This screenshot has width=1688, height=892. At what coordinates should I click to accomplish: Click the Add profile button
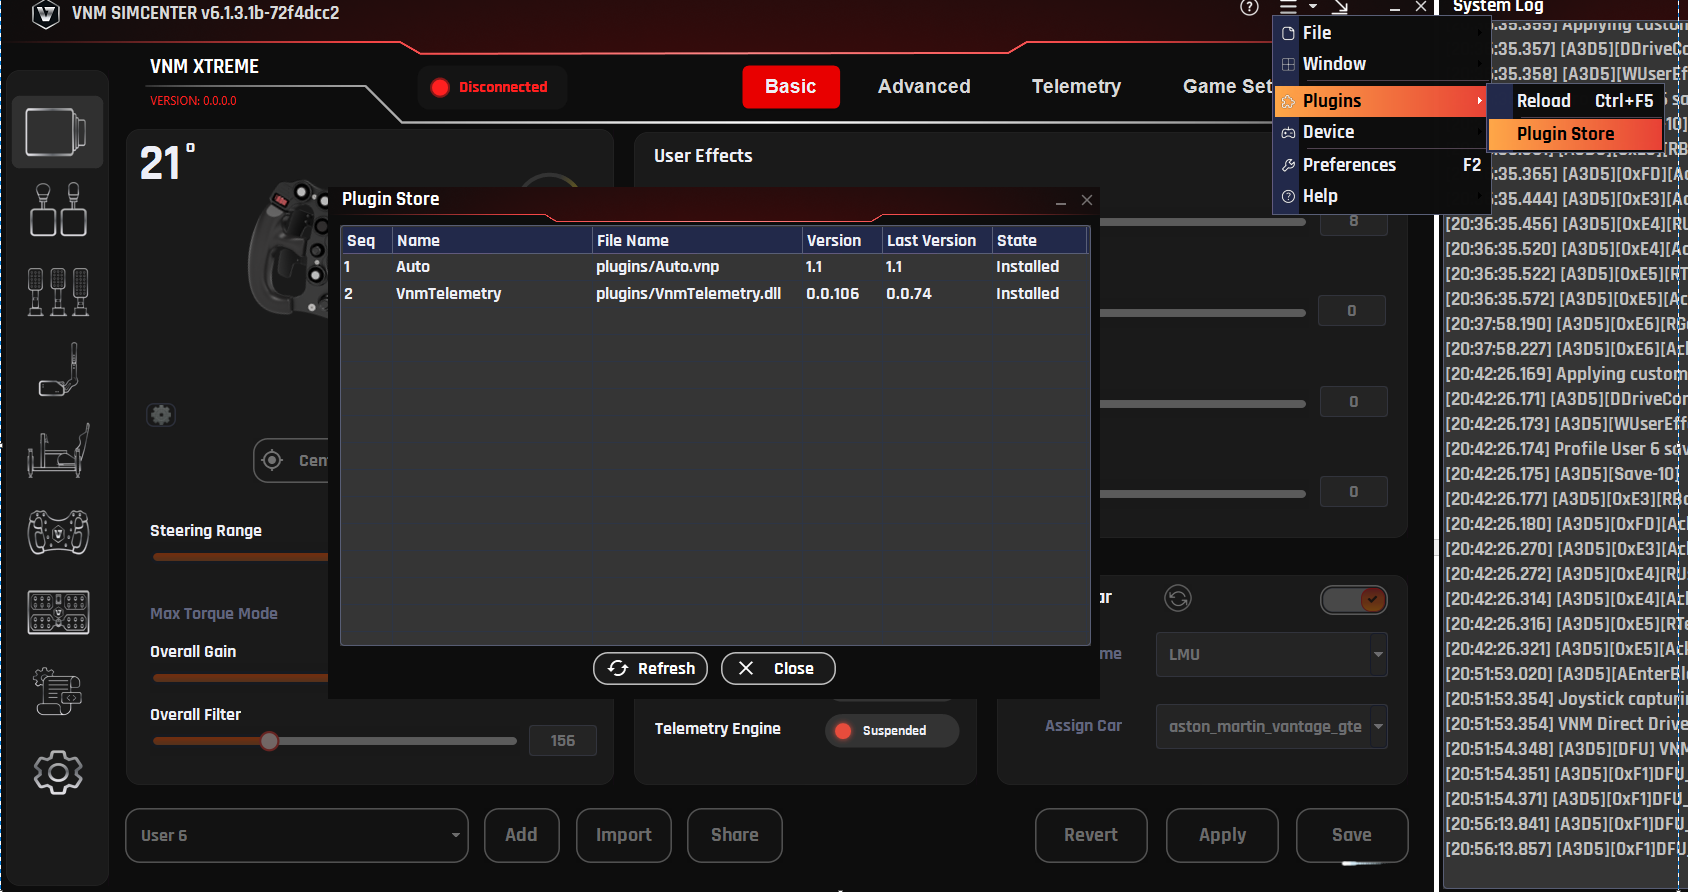pos(521,835)
